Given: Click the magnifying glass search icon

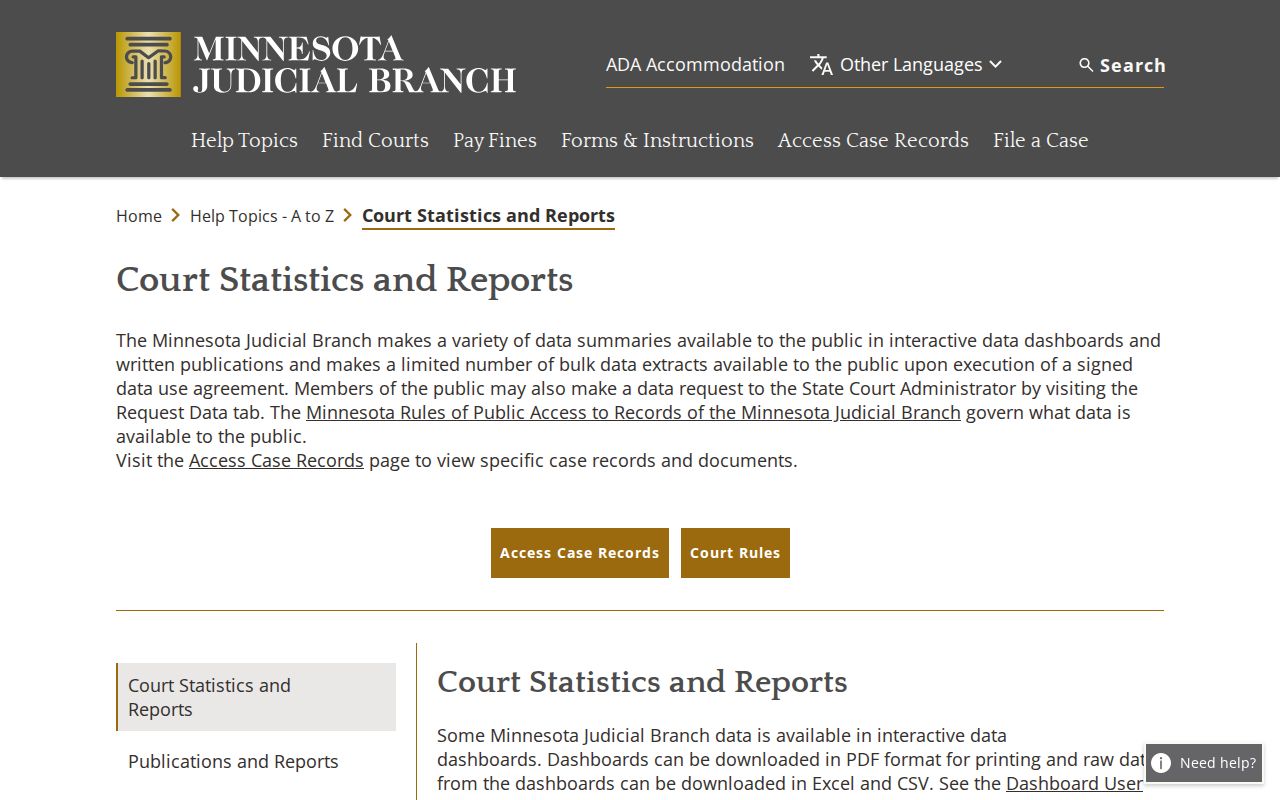Looking at the screenshot, I should [x=1086, y=65].
